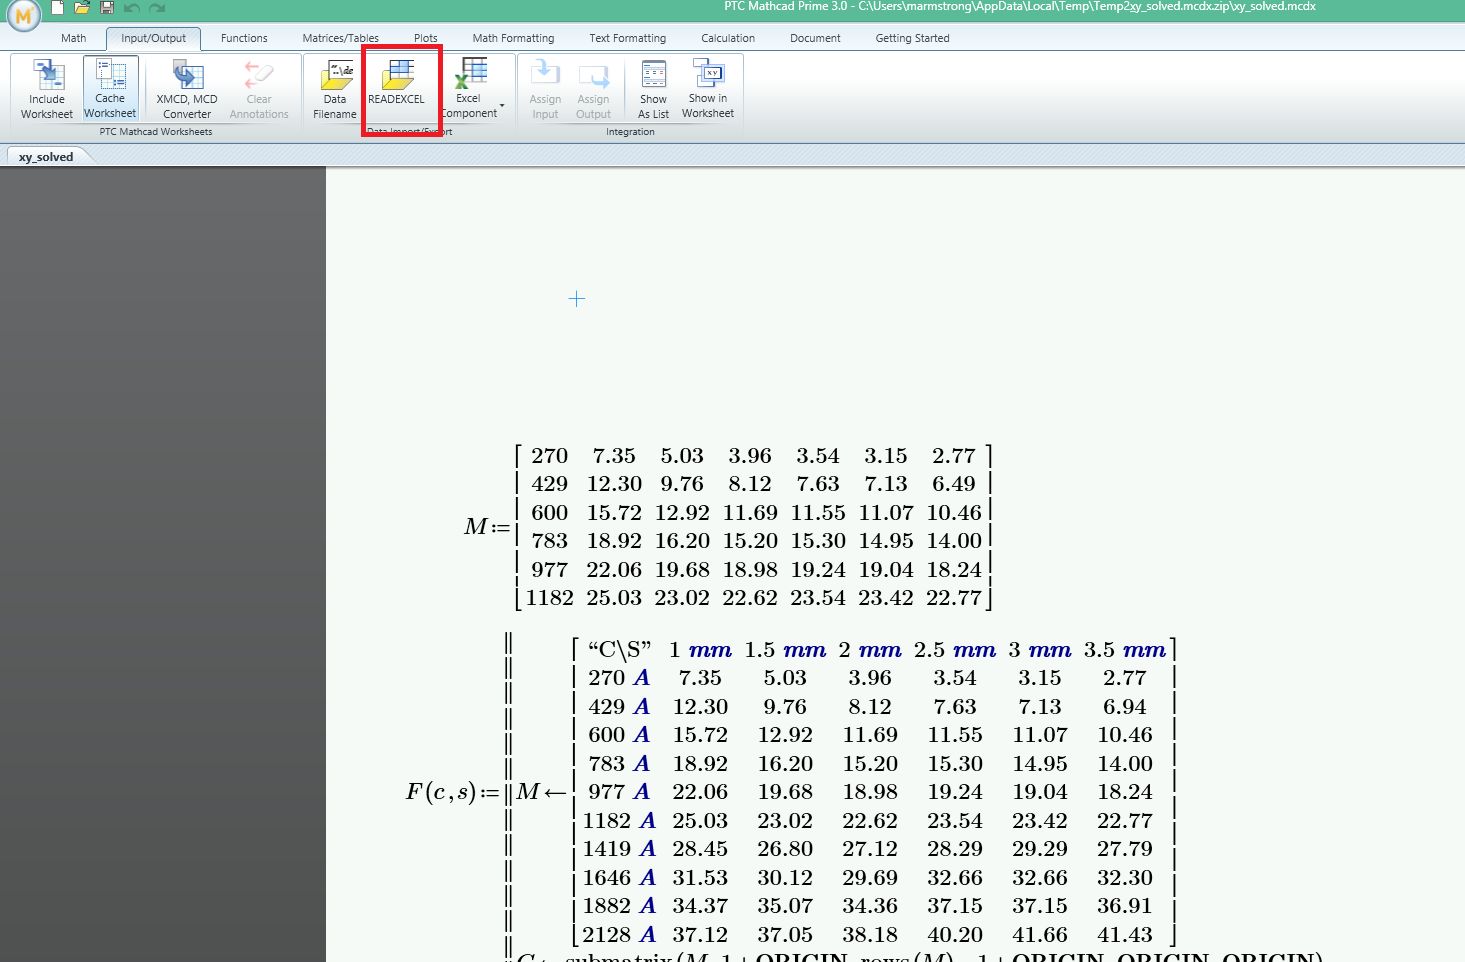Click Clear Annotations
Image resolution: width=1465 pixels, height=962 pixels.
tap(259, 89)
